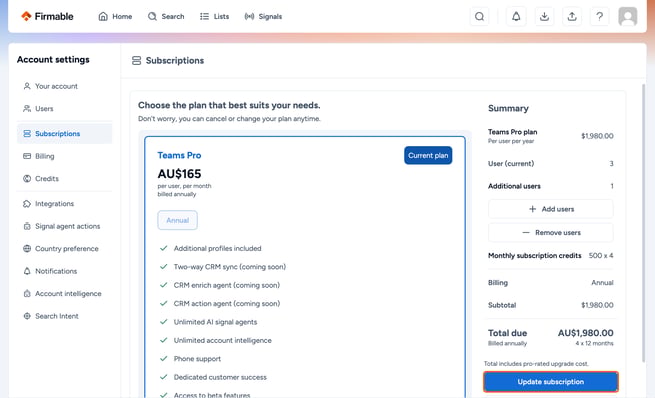Click the bell icon beside sidebar Notifications

[27, 271]
